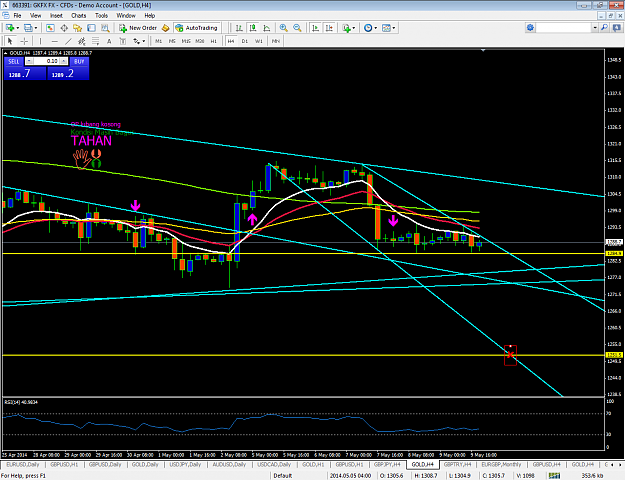Toggle the Market Watch window icon

(x=50, y=28)
